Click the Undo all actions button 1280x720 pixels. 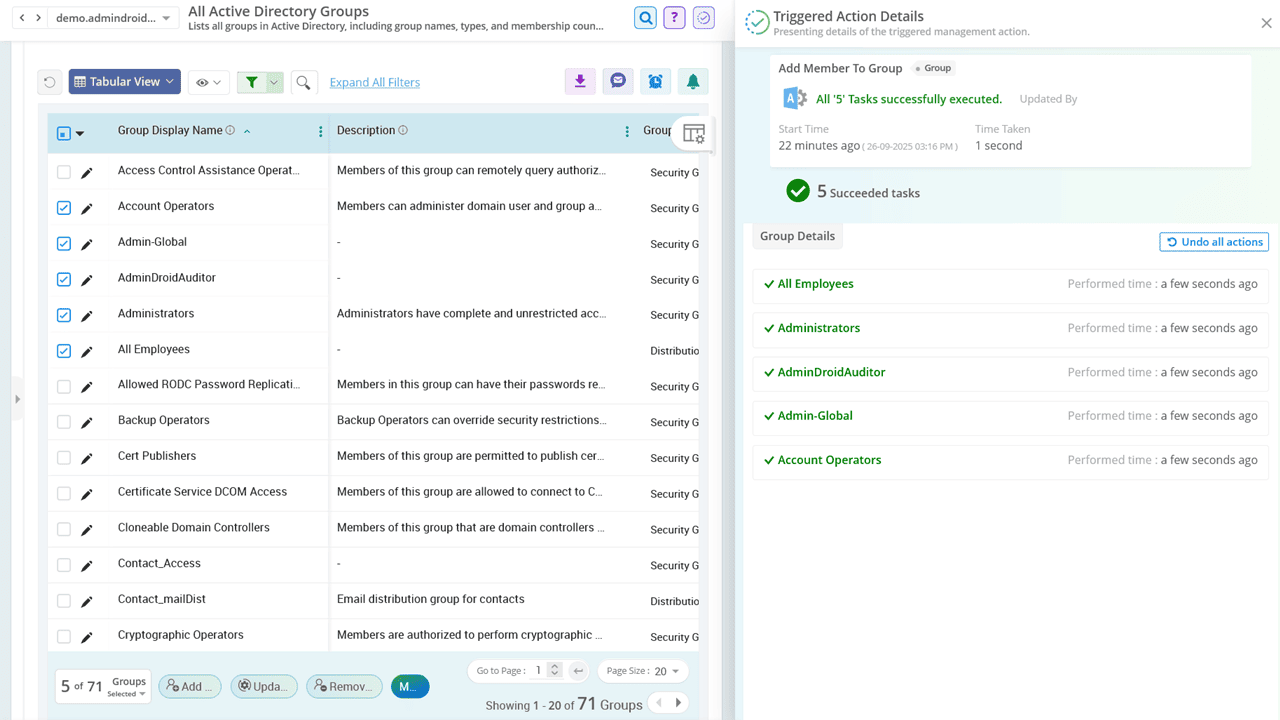click(1213, 241)
